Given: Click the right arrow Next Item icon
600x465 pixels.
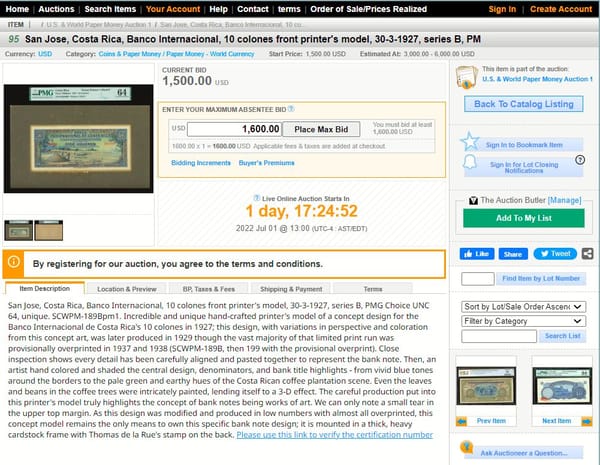Looking at the screenshot, I should click(586, 421).
